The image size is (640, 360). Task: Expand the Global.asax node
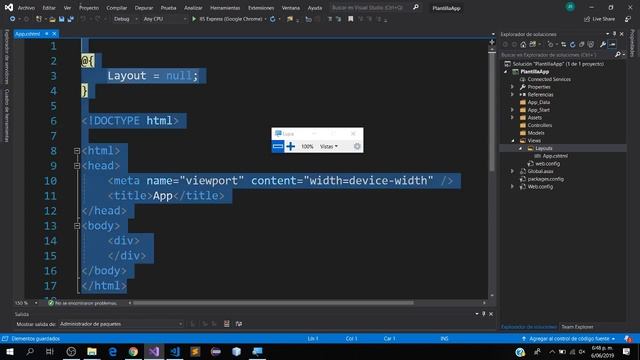(513, 171)
